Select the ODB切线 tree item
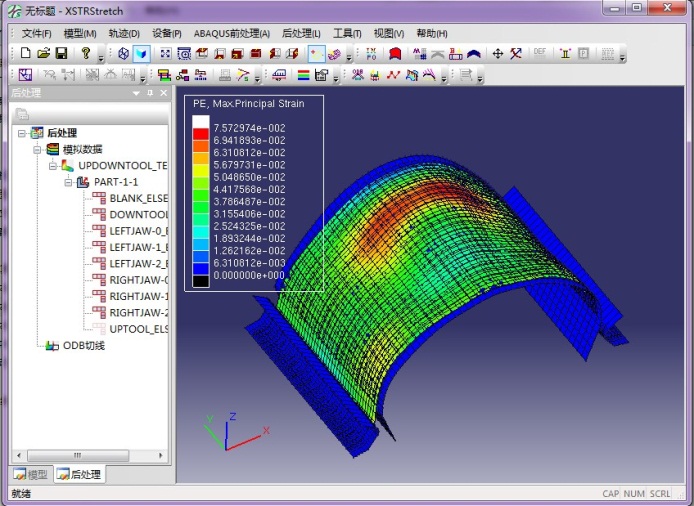Image resolution: width=694 pixels, height=506 pixels. pos(84,346)
